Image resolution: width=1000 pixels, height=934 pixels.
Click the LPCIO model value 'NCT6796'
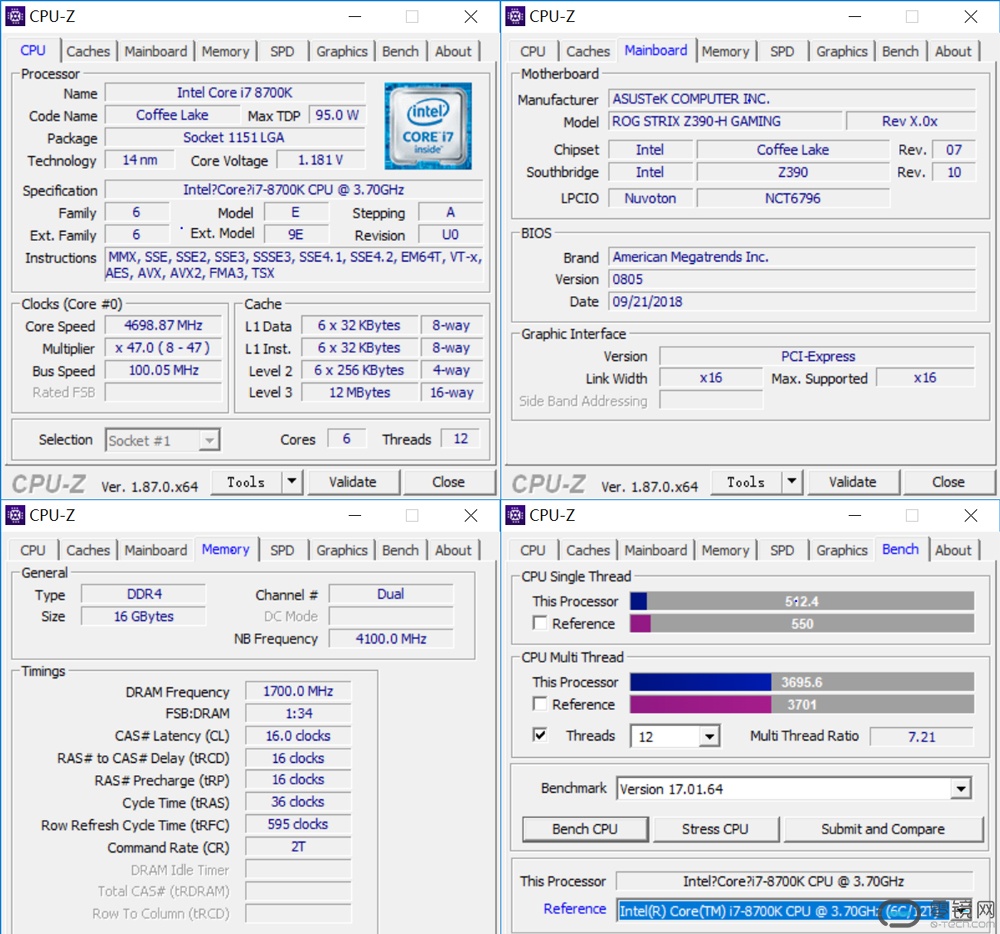793,198
